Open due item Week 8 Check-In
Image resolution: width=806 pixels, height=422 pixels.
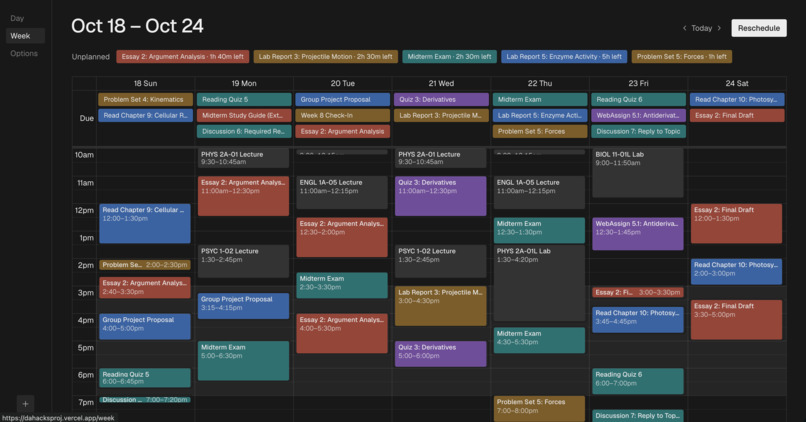tap(342, 115)
